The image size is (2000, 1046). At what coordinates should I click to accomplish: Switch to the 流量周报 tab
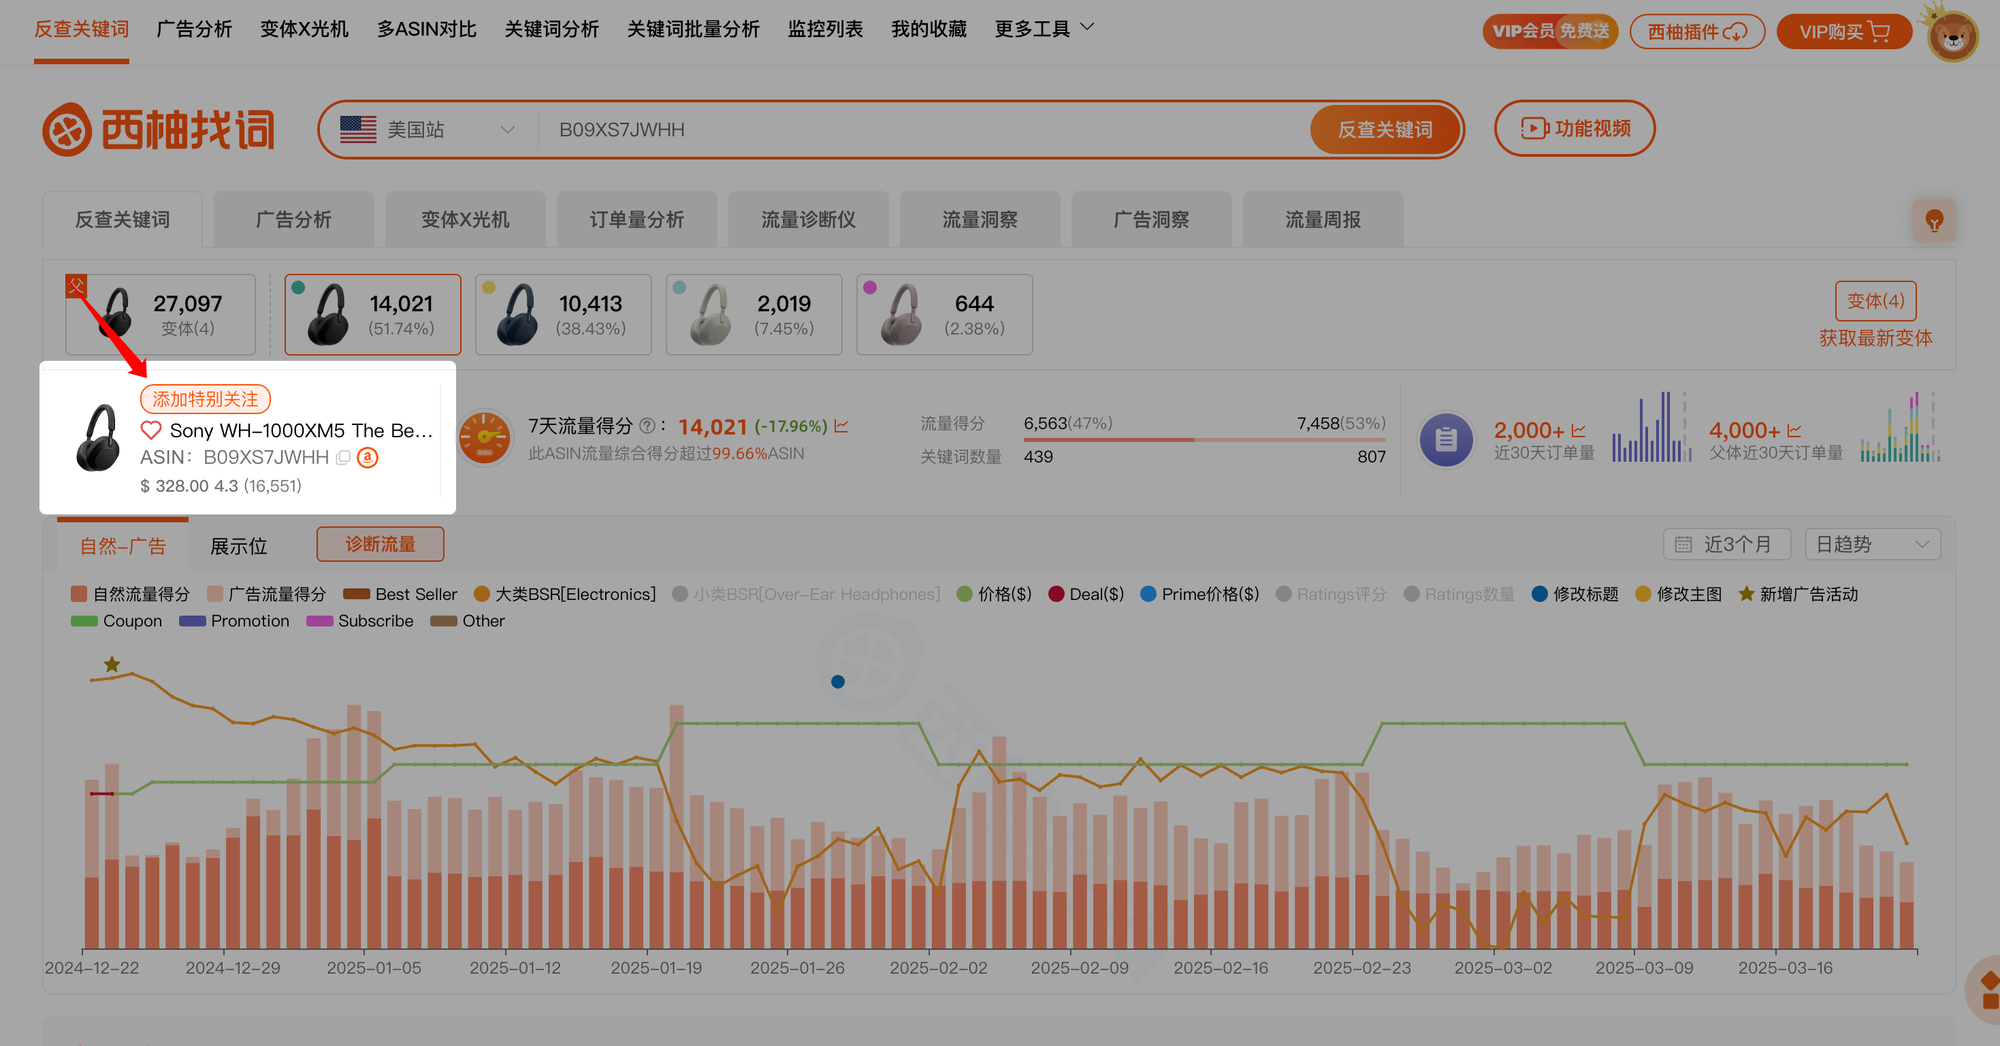[x=1323, y=219]
